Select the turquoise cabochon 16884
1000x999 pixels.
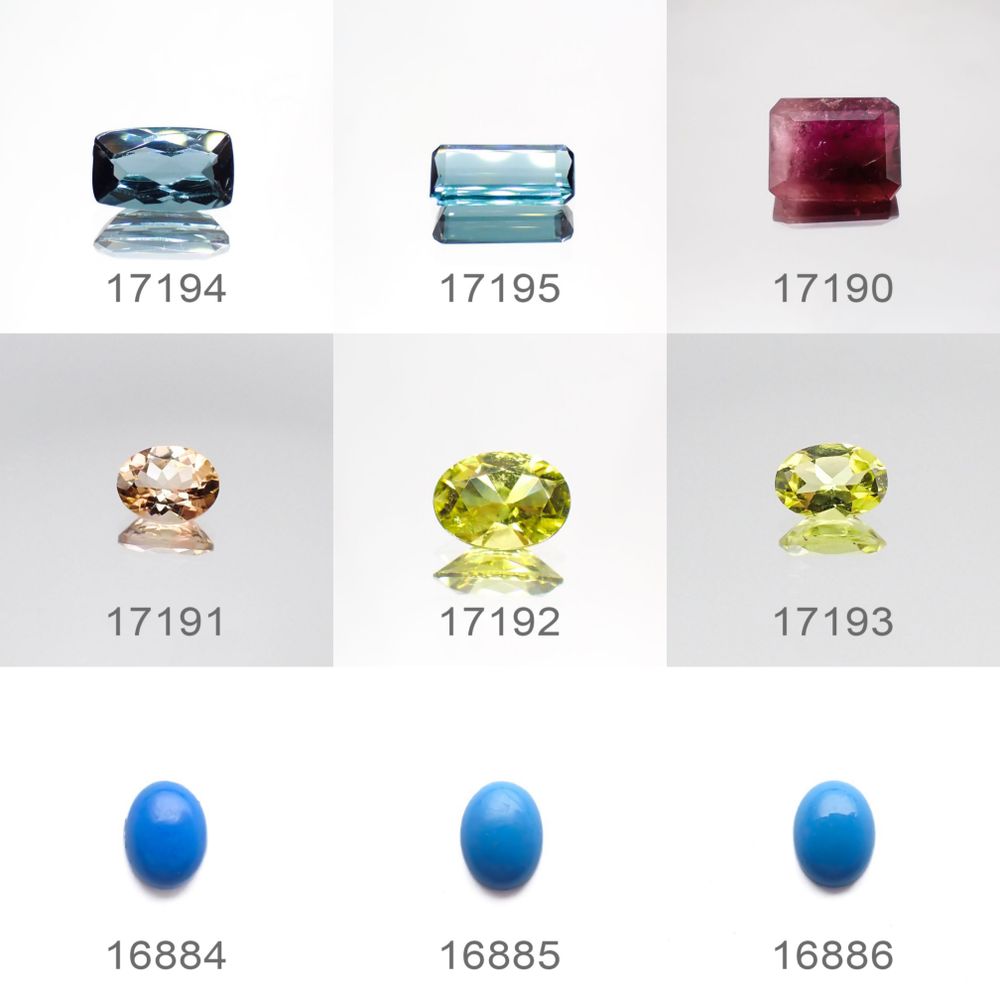pyautogui.click(x=165, y=834)
